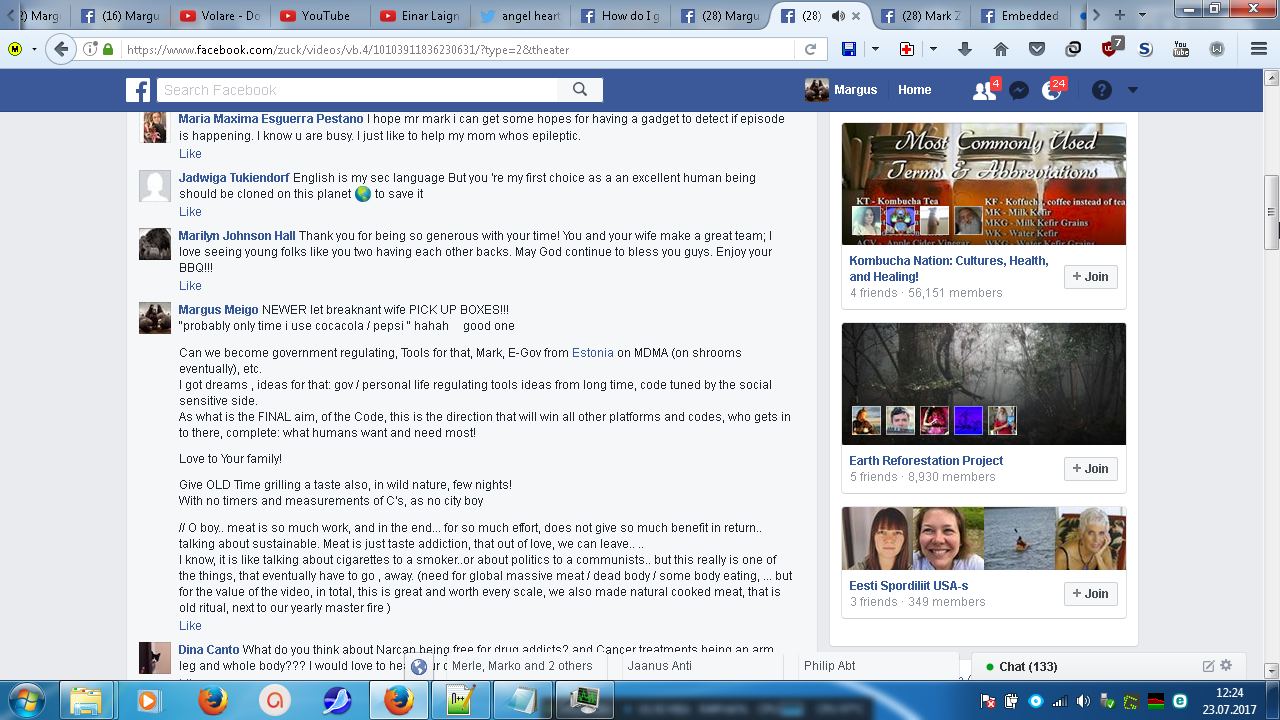This screenshot has width=1280, height=720.
Task: Click the uBlock shield icon with 7 badge
Action: pos(1111,47)
